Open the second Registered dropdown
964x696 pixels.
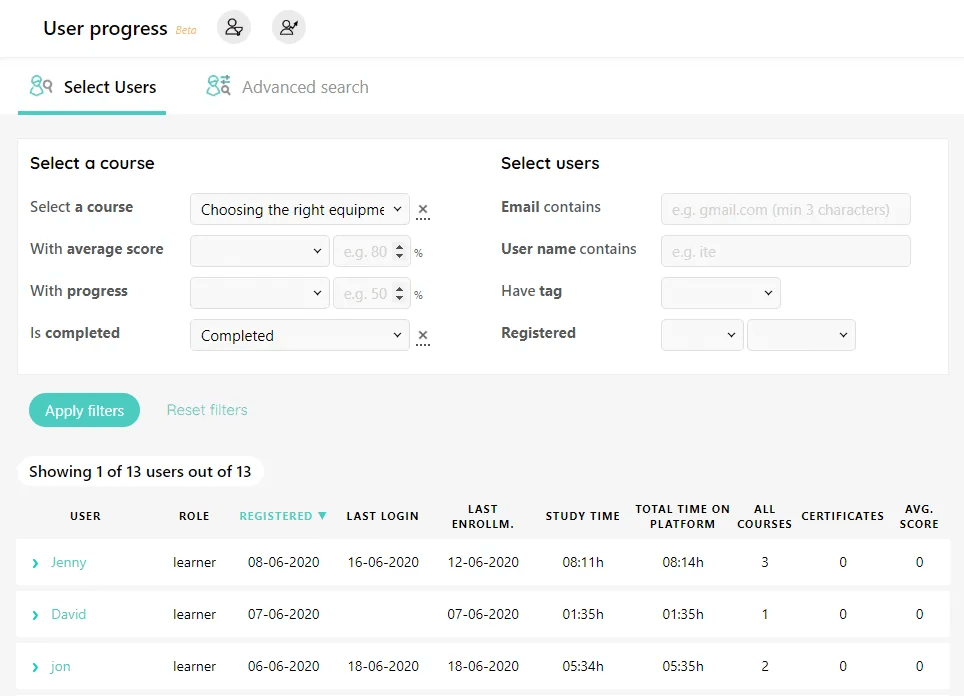click(x=801, y=335)
